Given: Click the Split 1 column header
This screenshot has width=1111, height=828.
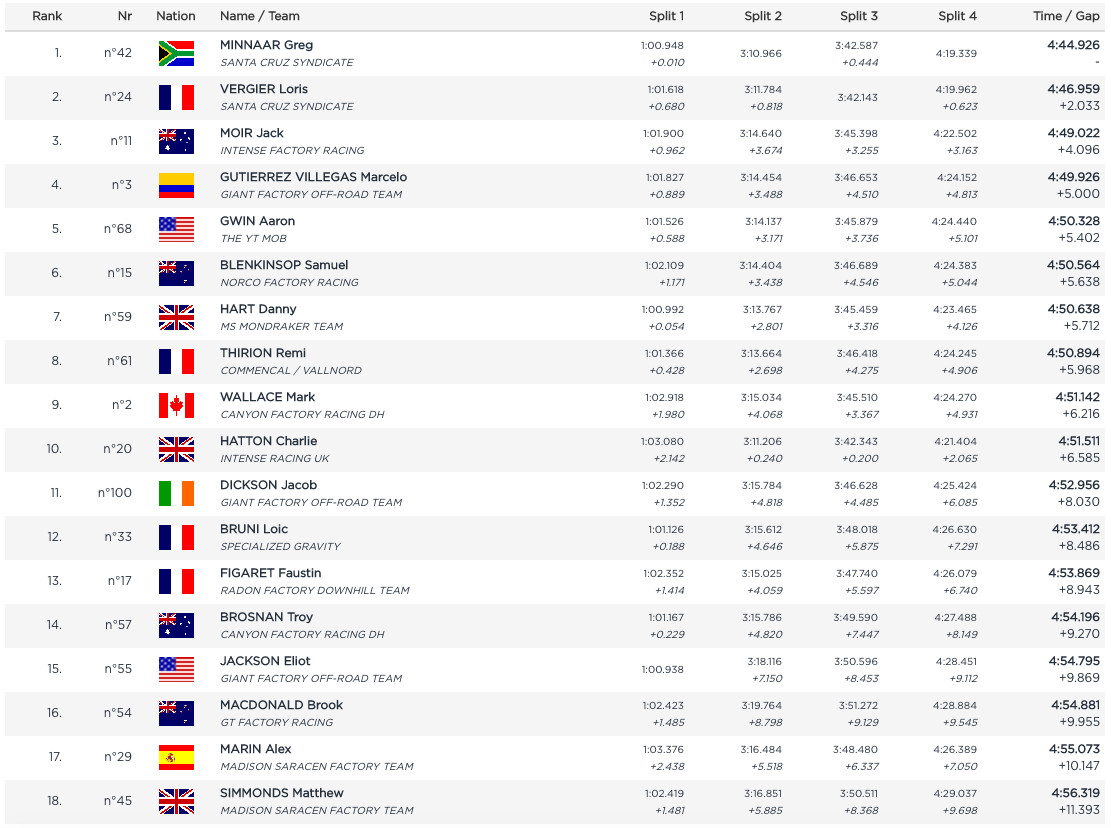Looking at the screenshot, I should tap(666, 16).
